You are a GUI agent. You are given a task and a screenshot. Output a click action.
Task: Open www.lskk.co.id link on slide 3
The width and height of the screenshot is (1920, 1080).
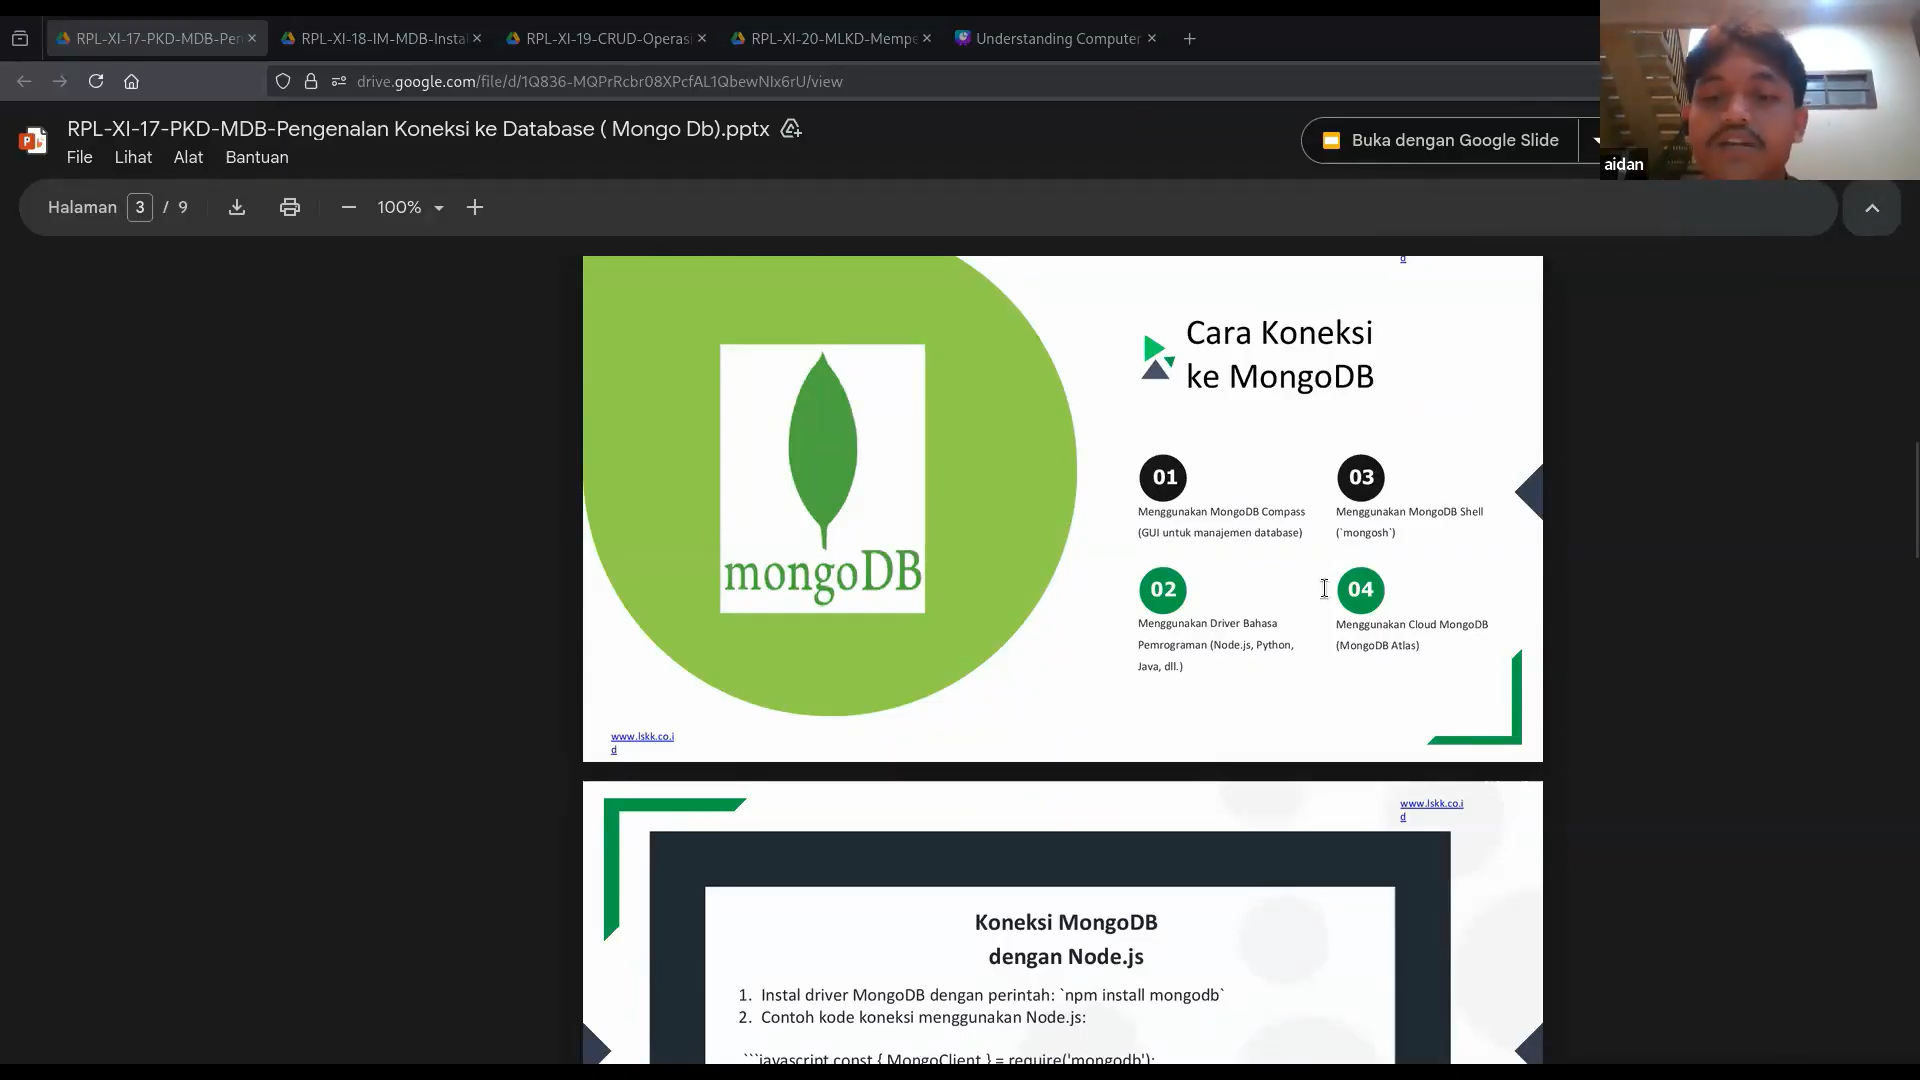[642, 737]
